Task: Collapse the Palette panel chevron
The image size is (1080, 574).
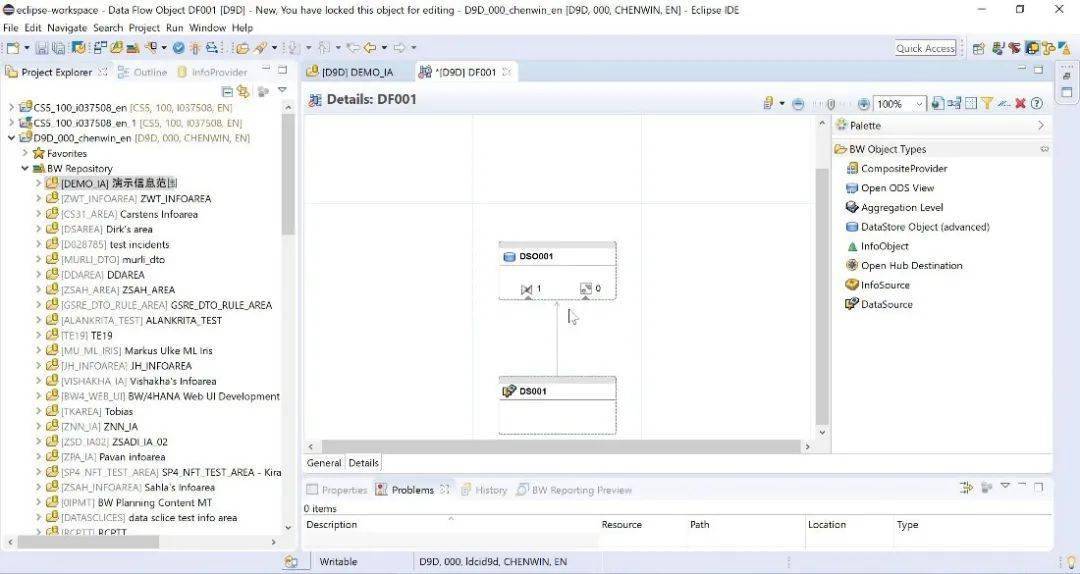Action: click(1041, 125)
